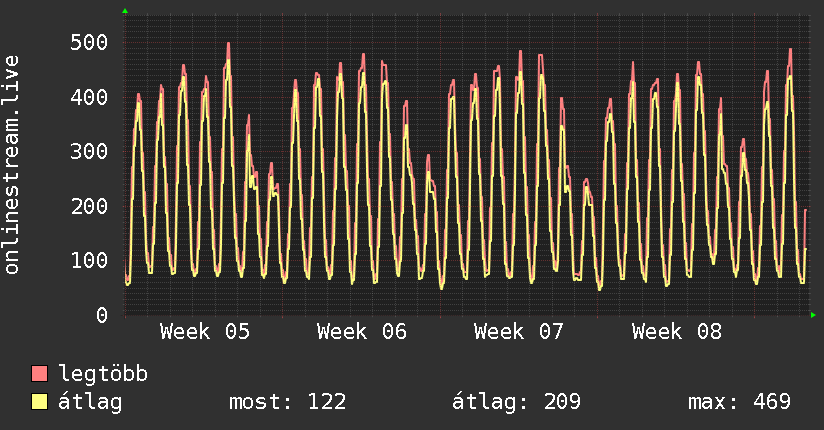This screenshot has width=824, height=430.
Task: Click the 200 y-axis tick label
Action: [89, 206]
